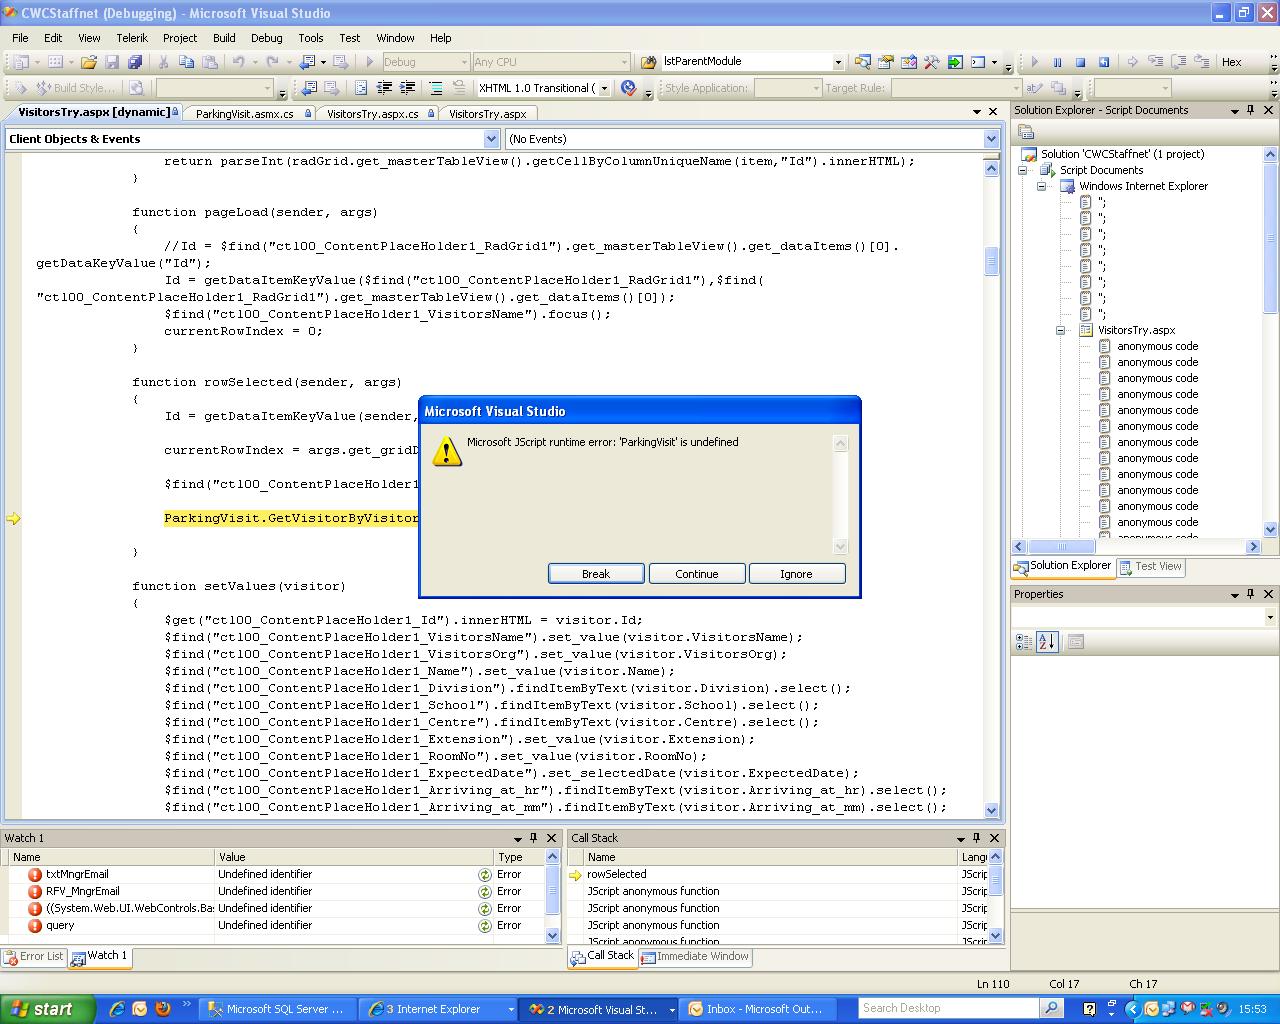Click the Windows Start button
The height and width of the screenshot is (1024, 1280).
(47, 1009)
